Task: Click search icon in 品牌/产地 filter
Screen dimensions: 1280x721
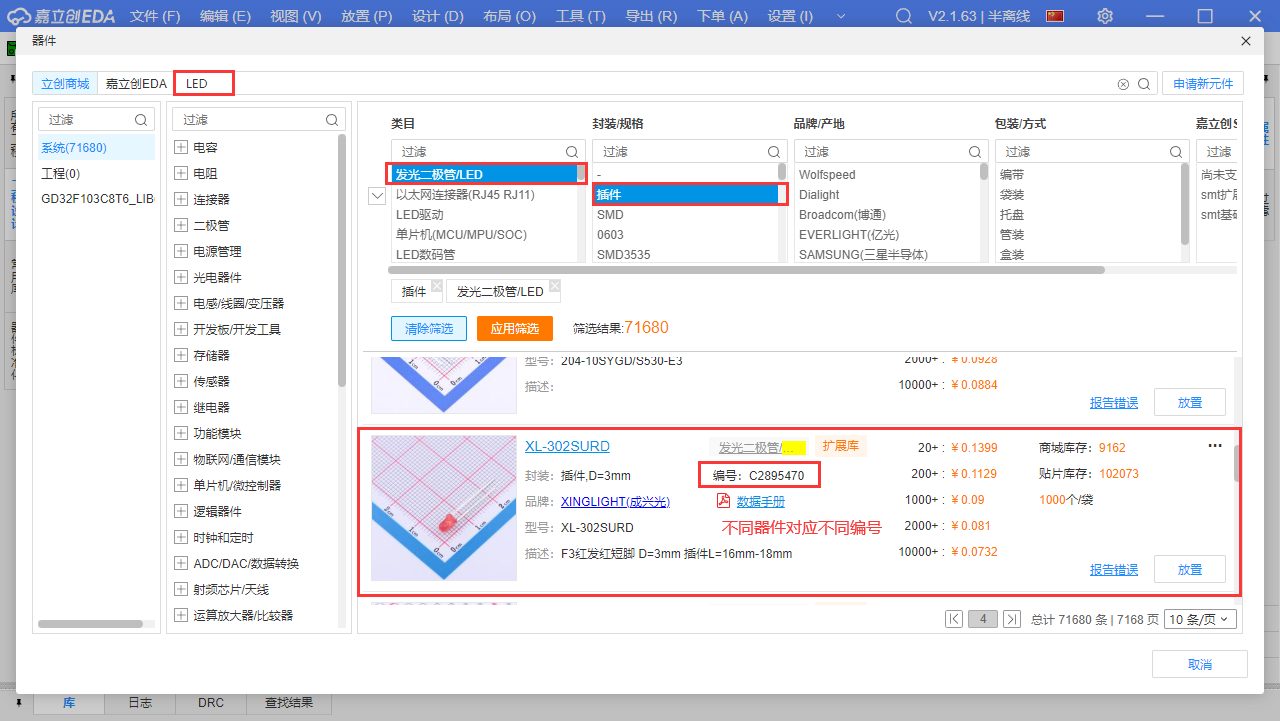Action: tap(975, 152)
